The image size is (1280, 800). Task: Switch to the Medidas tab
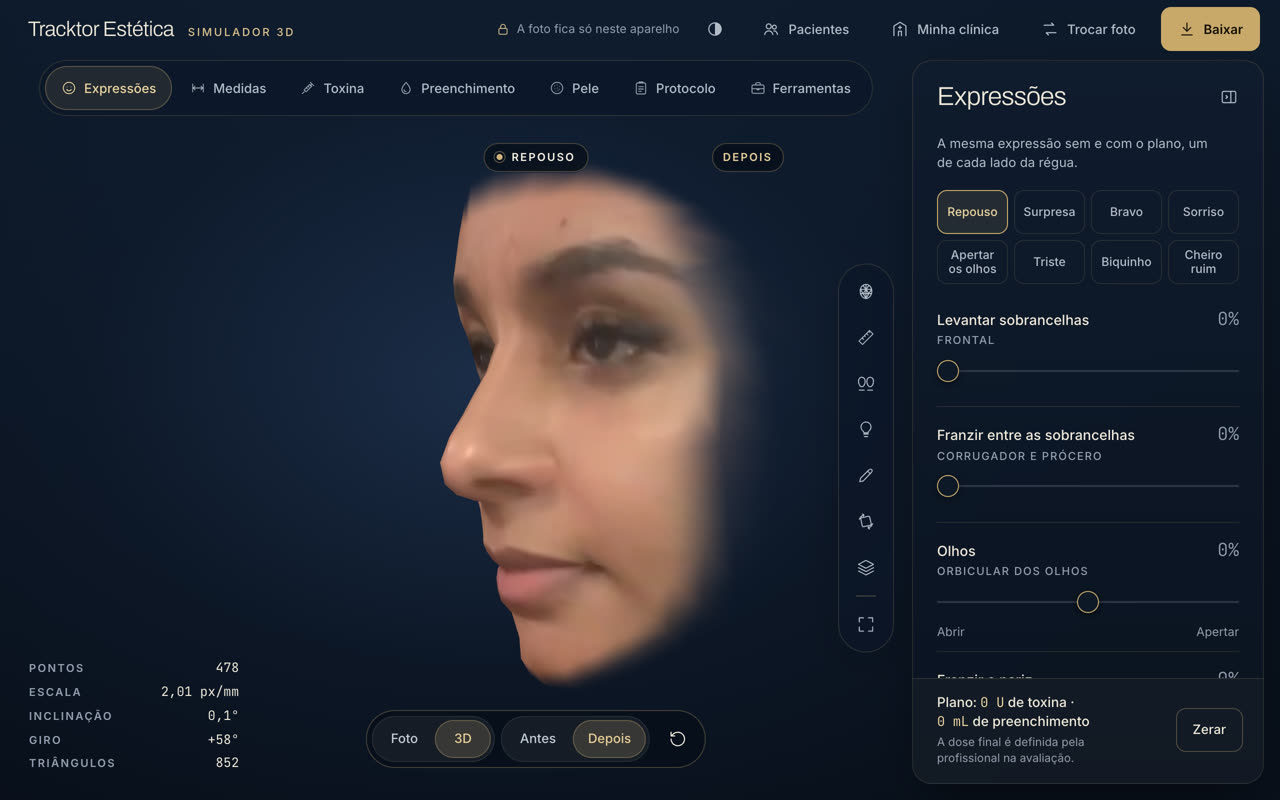tap(229, 88)
